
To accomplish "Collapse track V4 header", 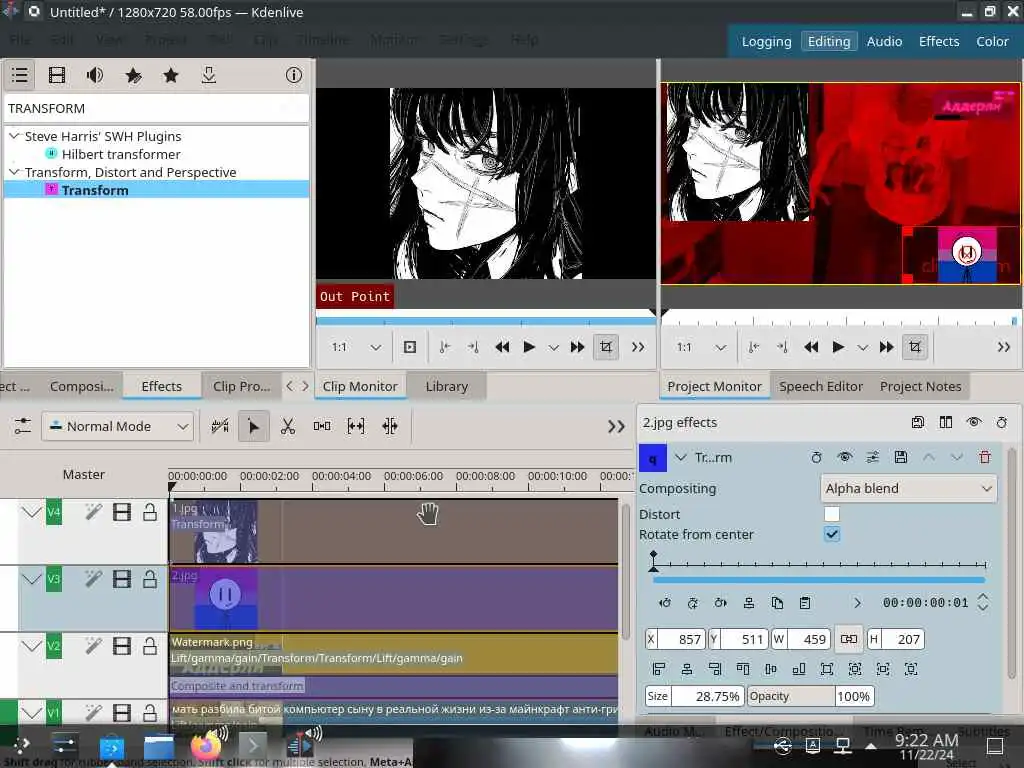I will click(x=31, y=512).
